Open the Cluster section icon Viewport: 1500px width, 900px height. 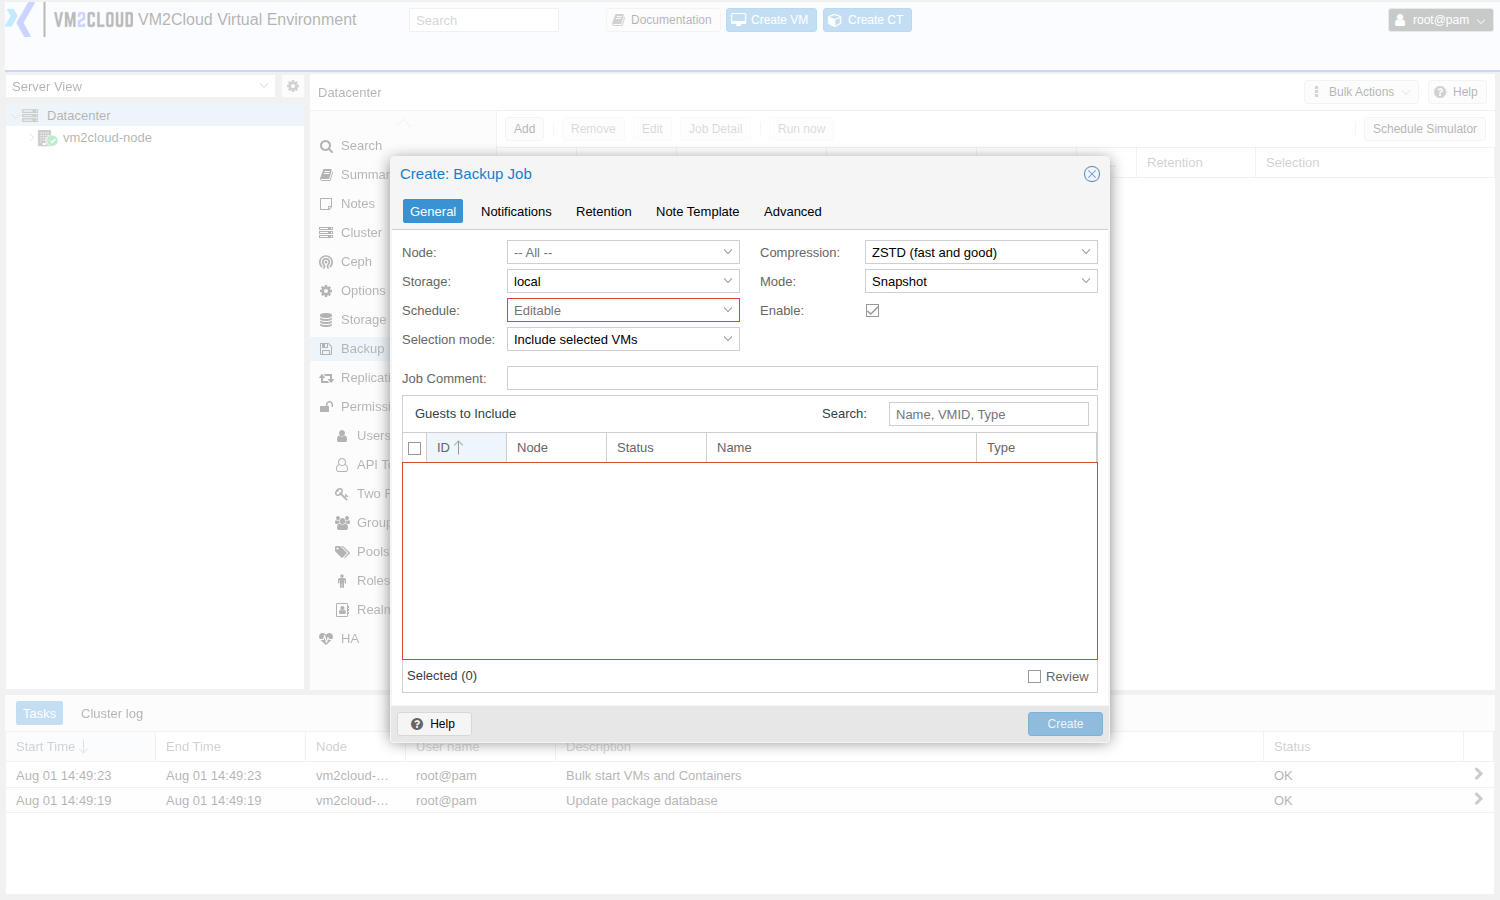tap(326, 233)
